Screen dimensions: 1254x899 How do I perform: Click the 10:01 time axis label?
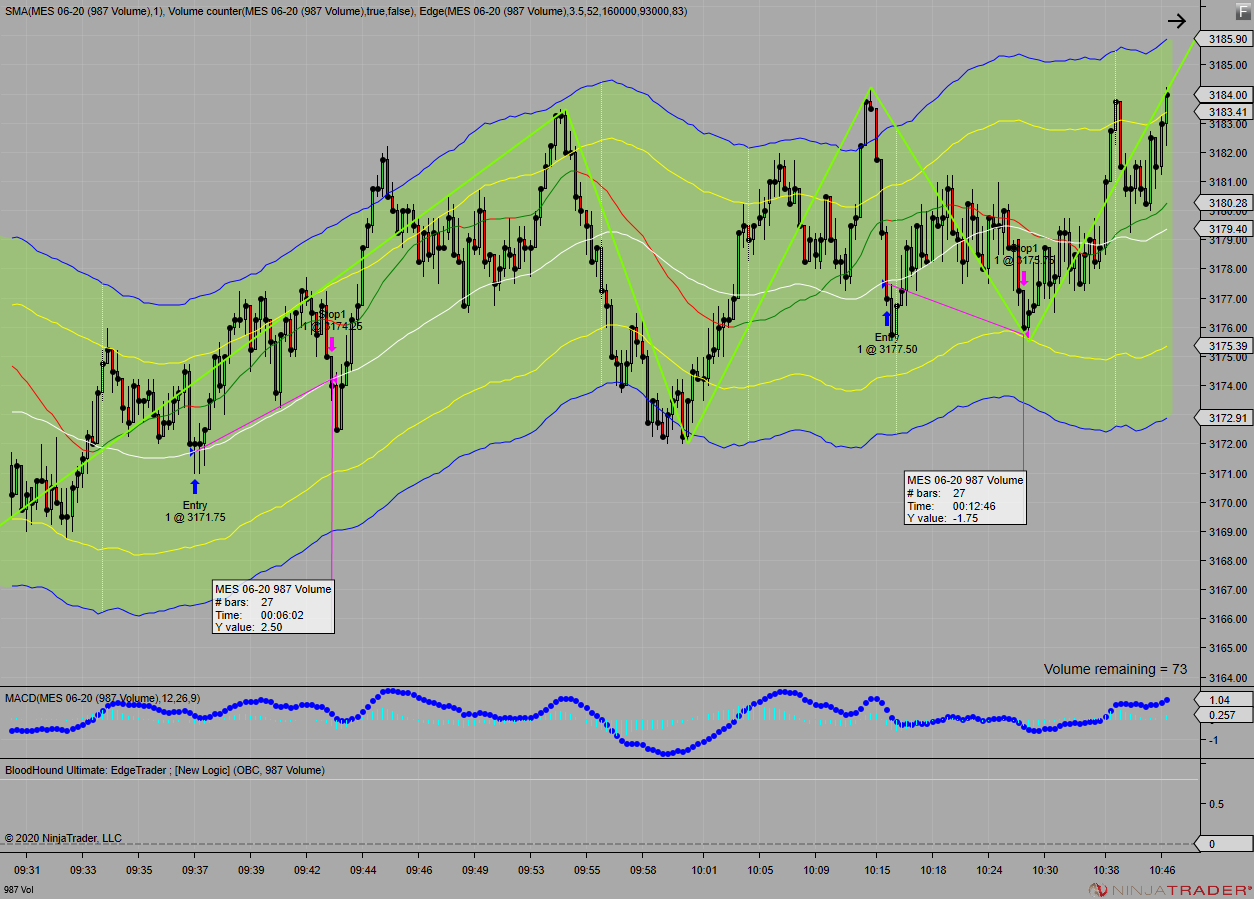tap(704, 871)
